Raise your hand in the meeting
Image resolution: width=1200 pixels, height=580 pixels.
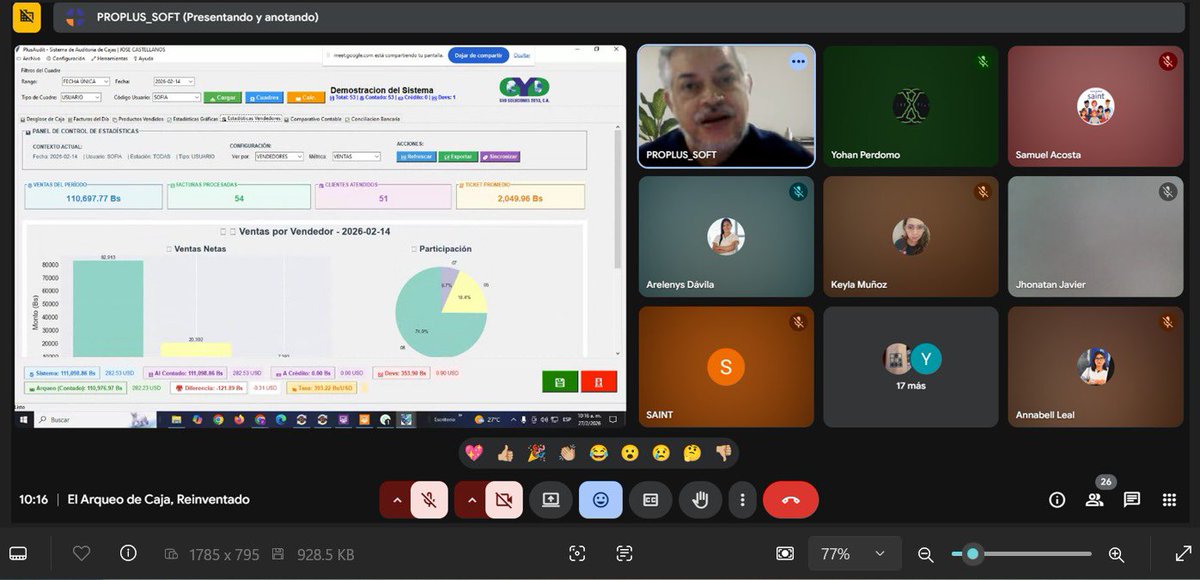[701, 500]
